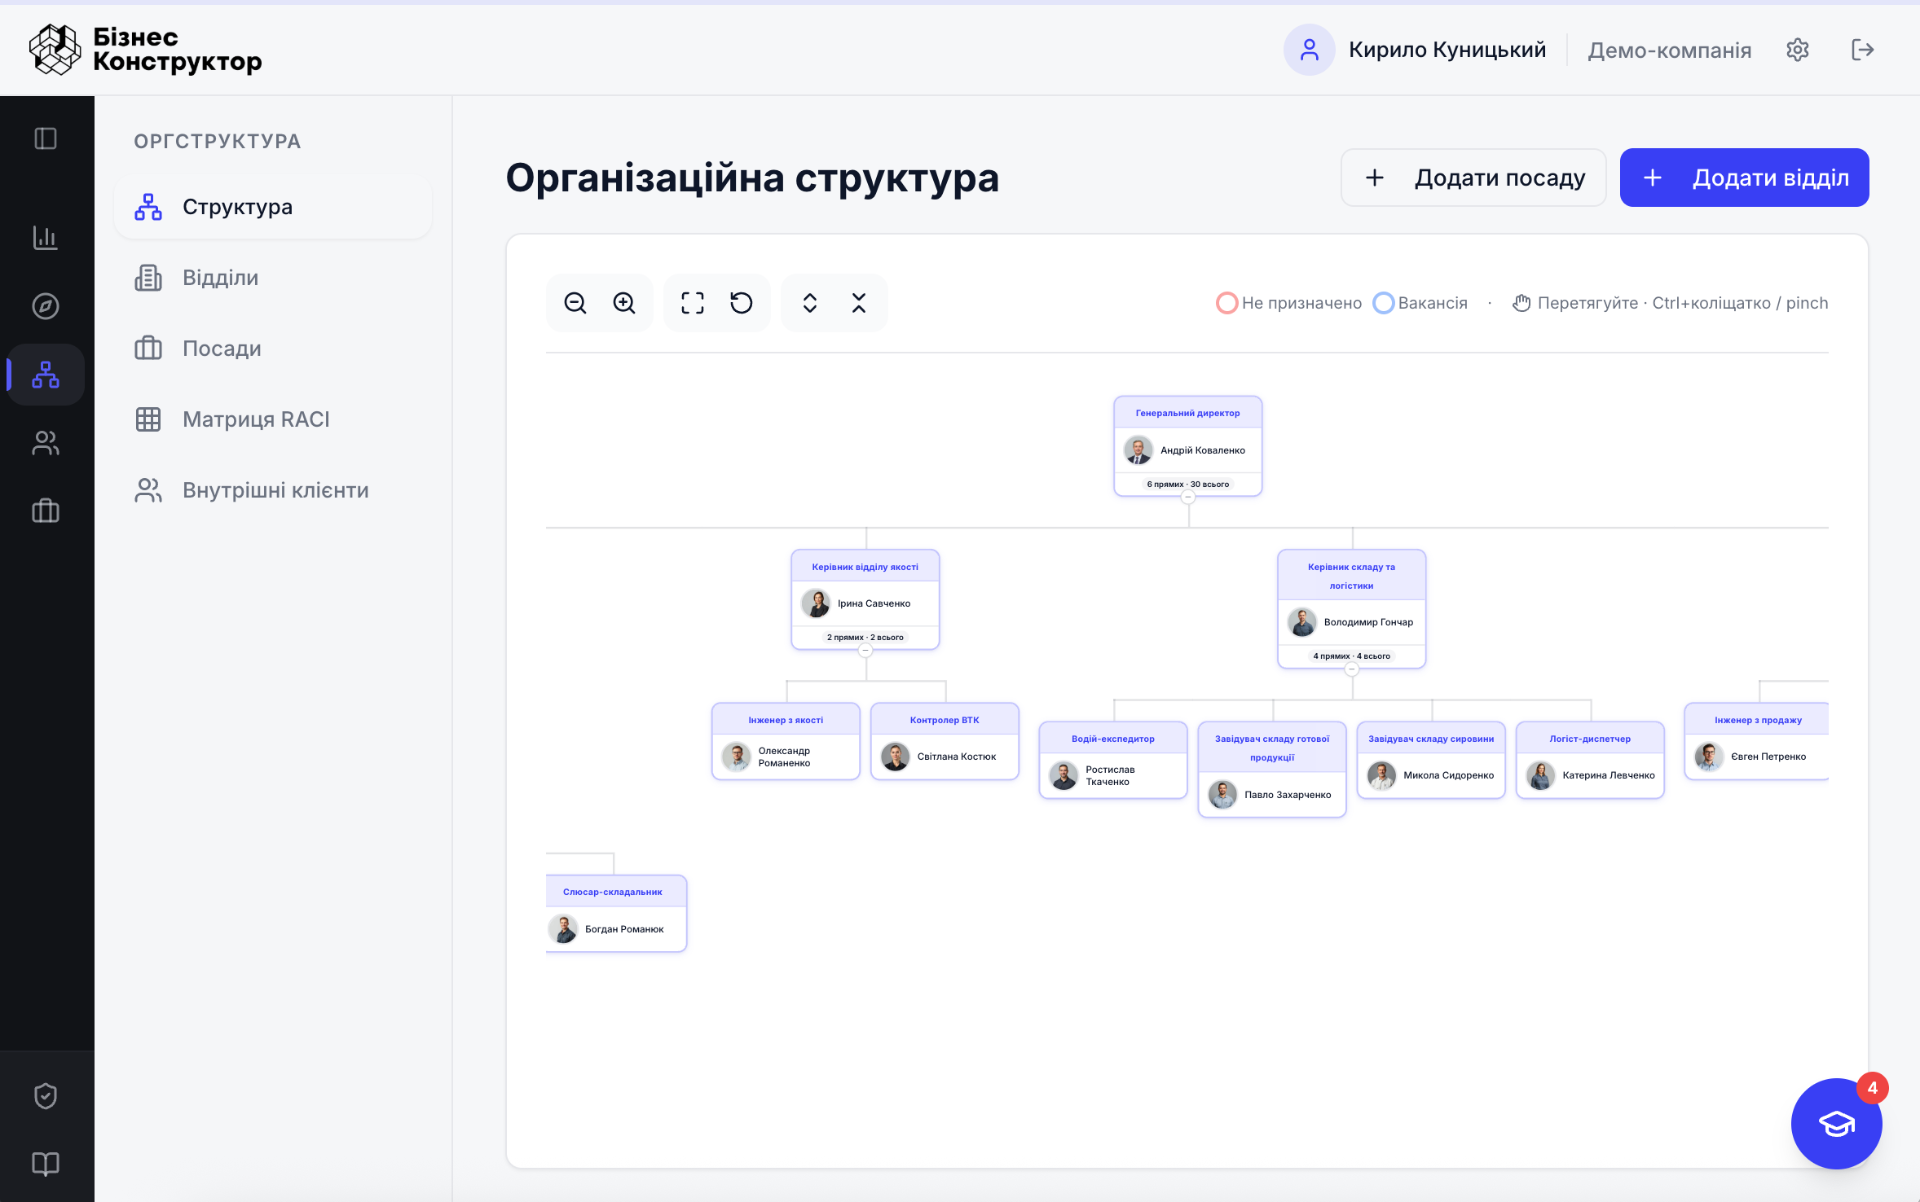Click "6 прямих · 30 всього" badge
The image size is (1920, 1202).
[x=1188, y=484]
